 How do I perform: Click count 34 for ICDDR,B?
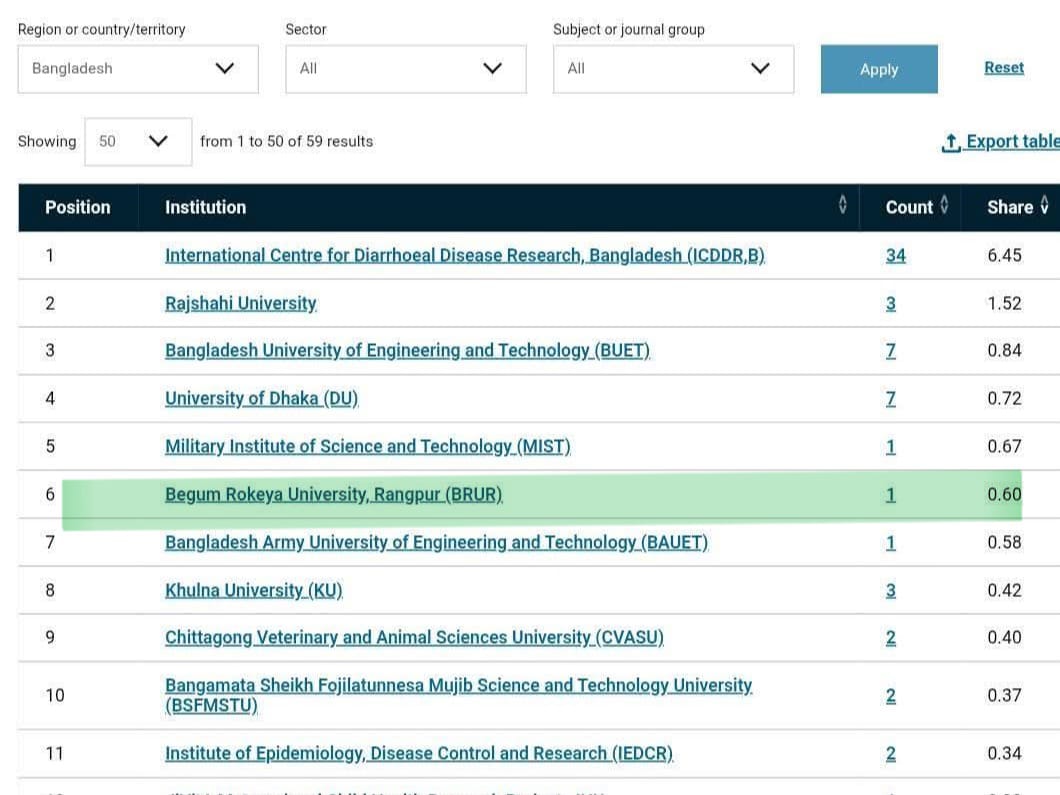896,256
